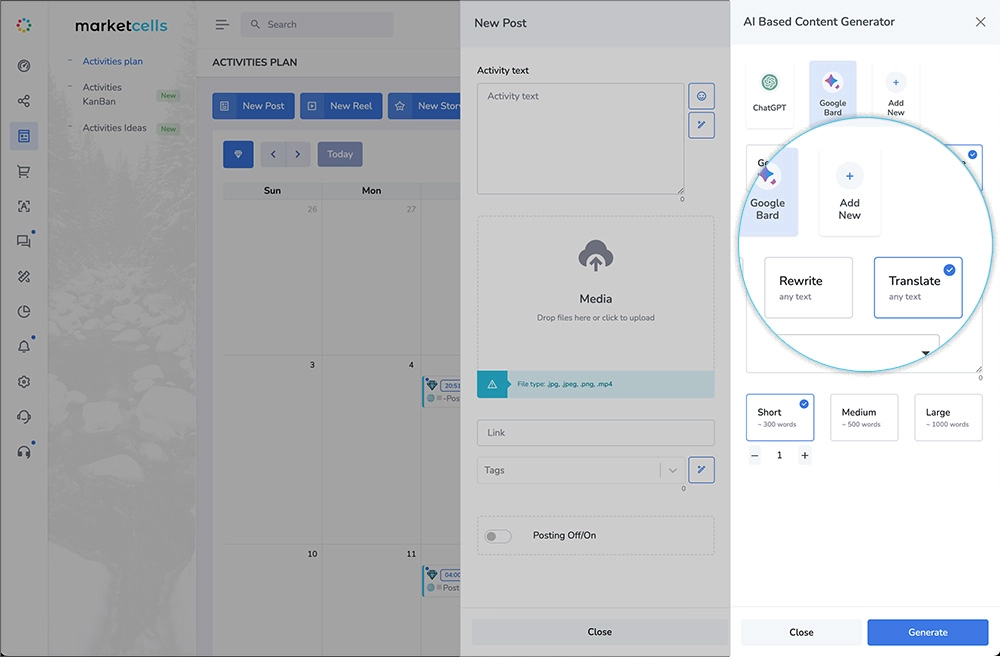Open the settings gear in sidebar

pos(24,382)
